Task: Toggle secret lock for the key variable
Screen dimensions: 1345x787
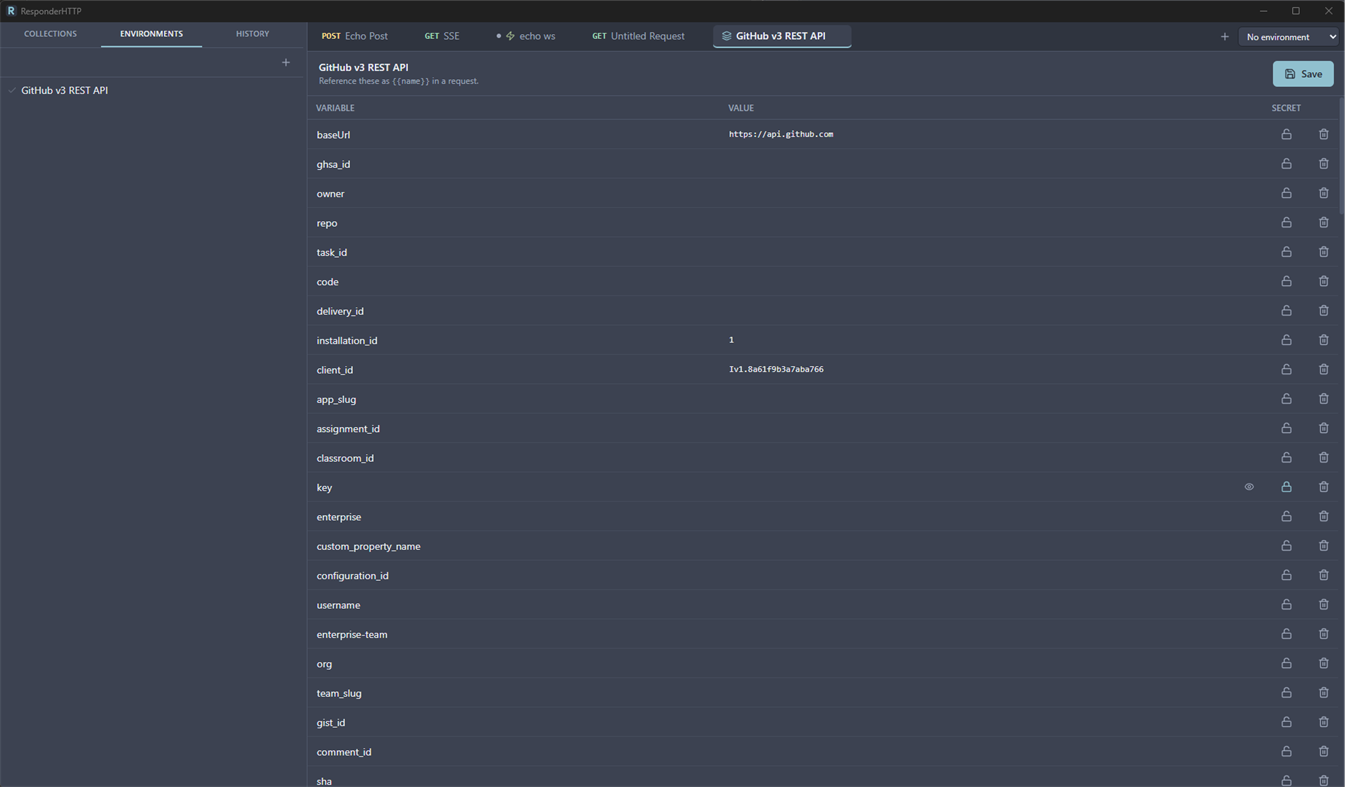Action: 1286,487
